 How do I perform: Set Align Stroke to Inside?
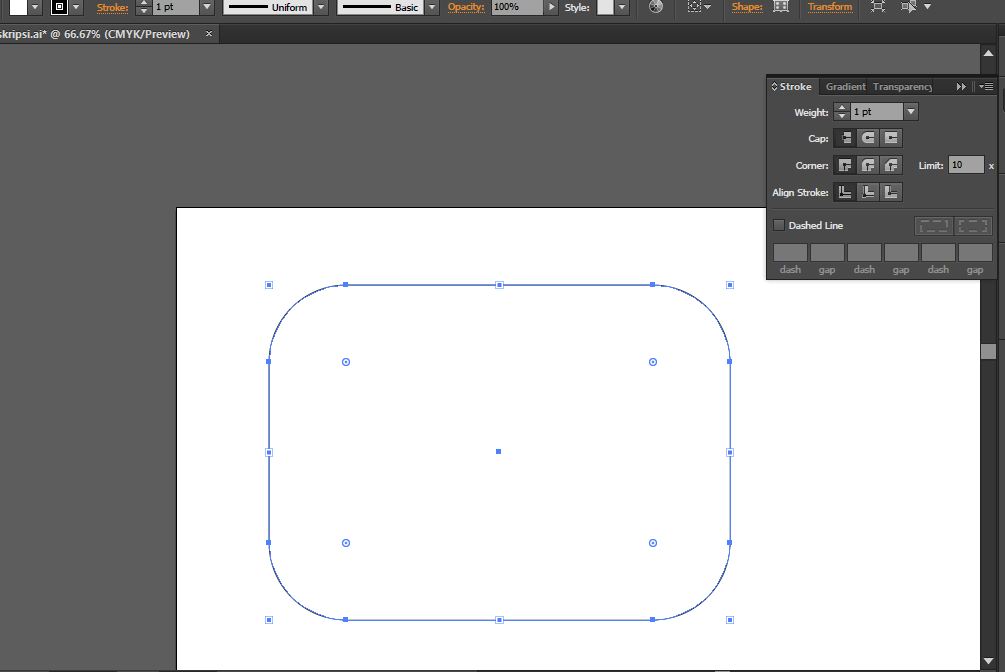pyautogui.click(x=867, y=192)
